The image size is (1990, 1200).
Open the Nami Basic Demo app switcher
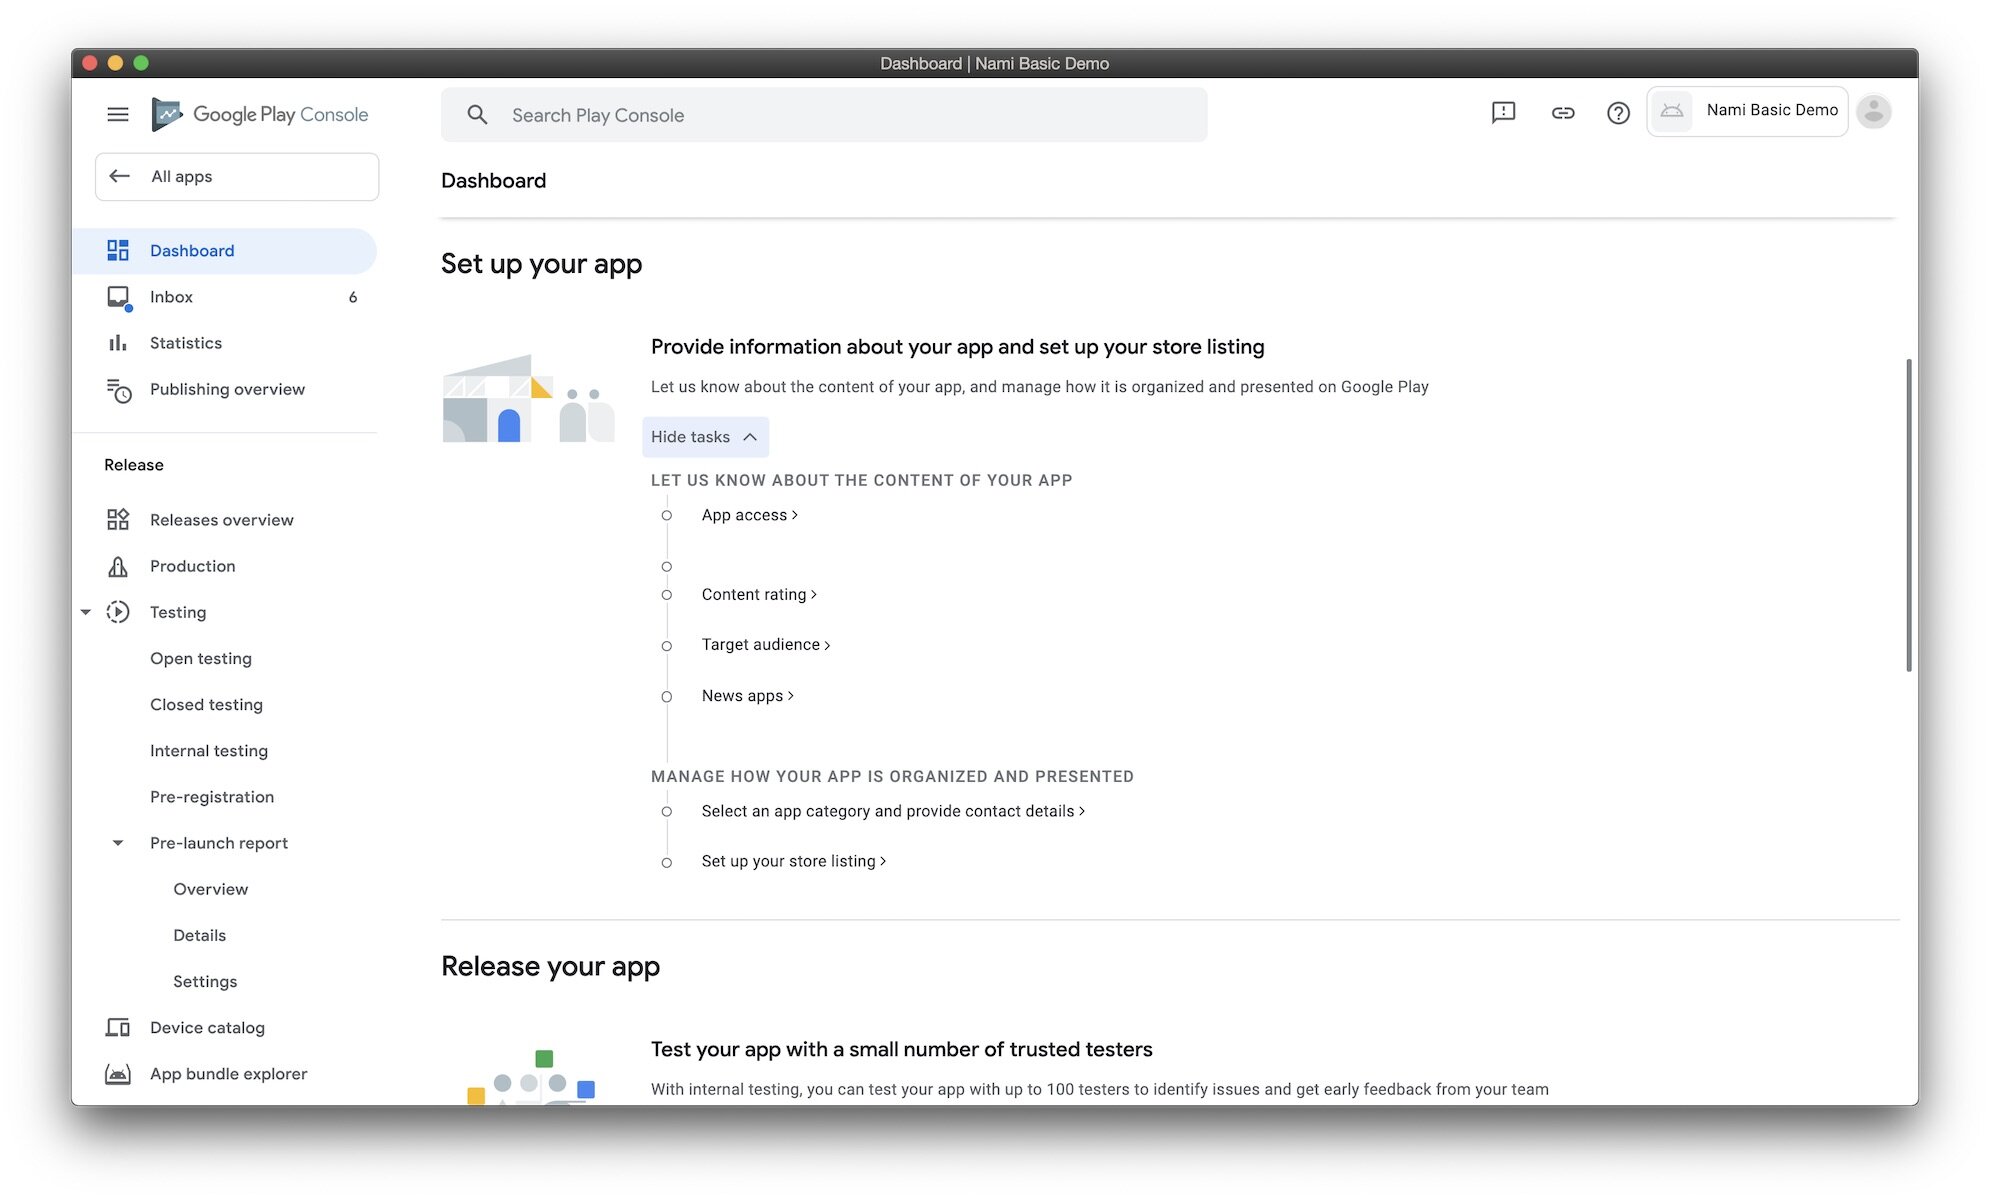[x=1747, y=111]
